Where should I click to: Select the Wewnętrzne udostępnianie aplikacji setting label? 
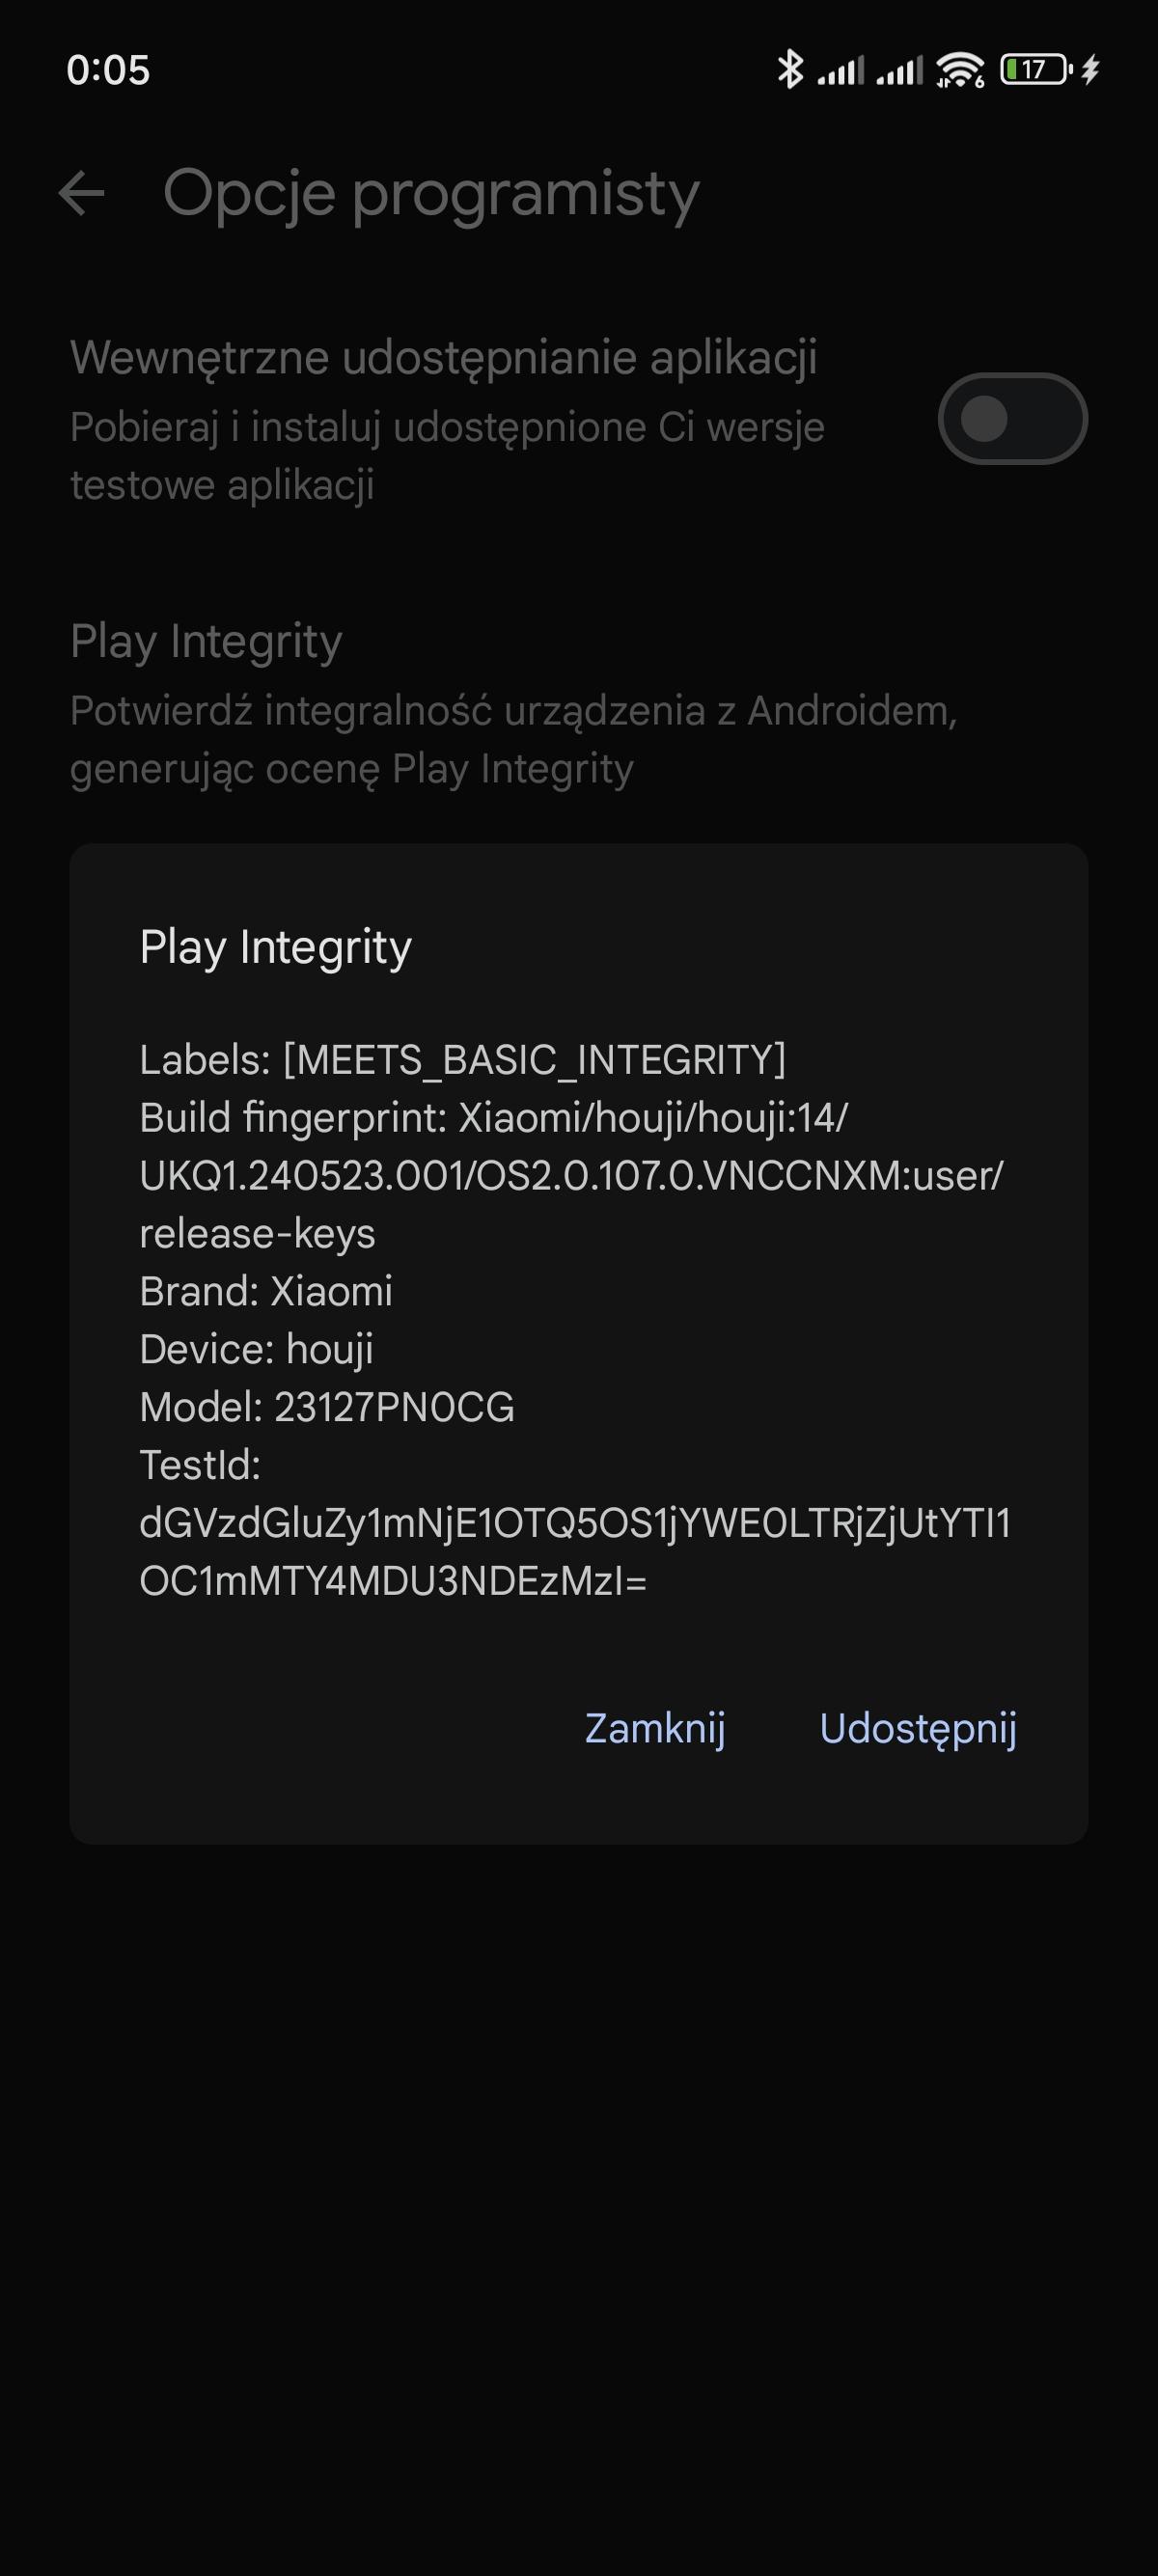(x=444, y=357)
